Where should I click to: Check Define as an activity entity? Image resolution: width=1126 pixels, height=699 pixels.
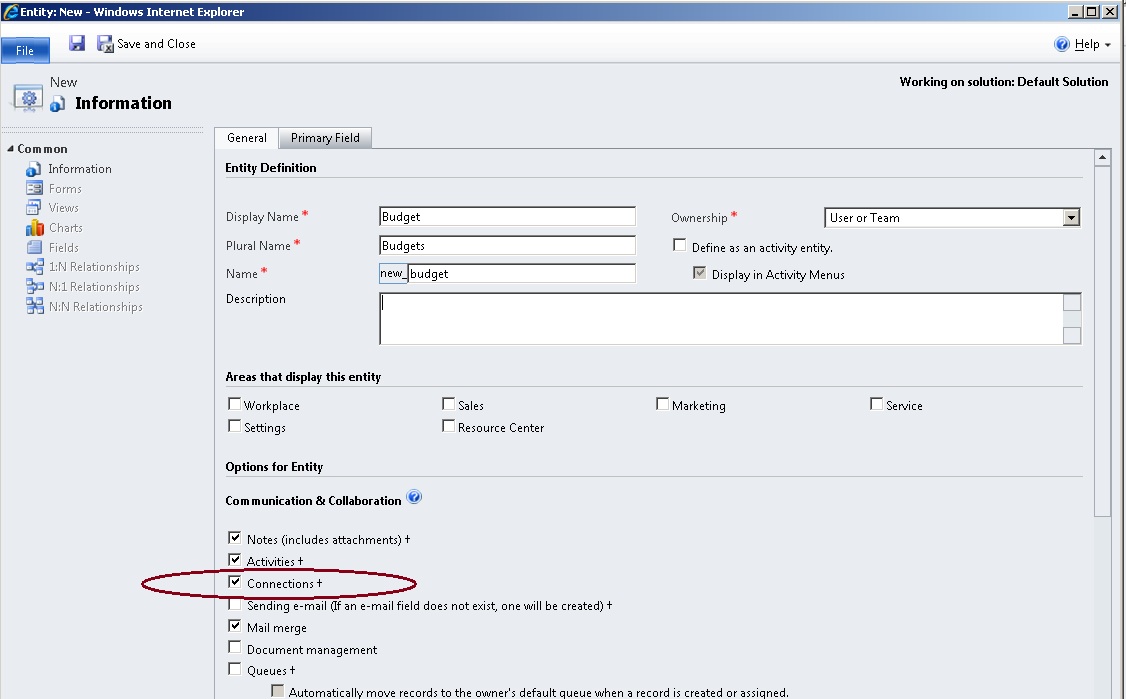point(680,246)
